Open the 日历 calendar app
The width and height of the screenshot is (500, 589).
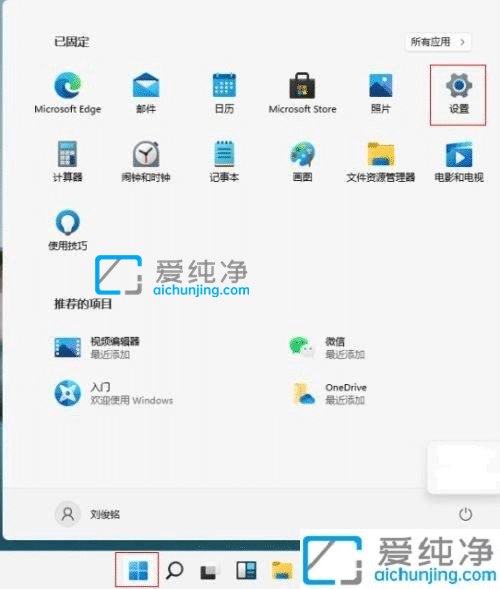pyautogui.click(x=224, y=93)
